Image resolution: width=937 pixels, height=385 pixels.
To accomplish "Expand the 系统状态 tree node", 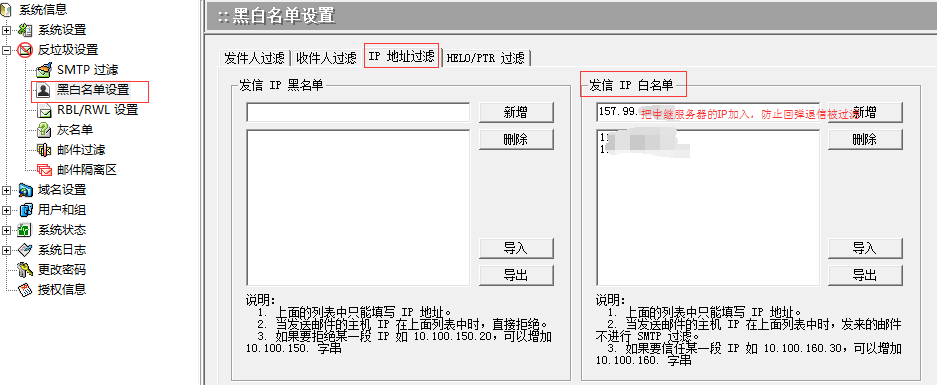I will [x=7, y=230].
